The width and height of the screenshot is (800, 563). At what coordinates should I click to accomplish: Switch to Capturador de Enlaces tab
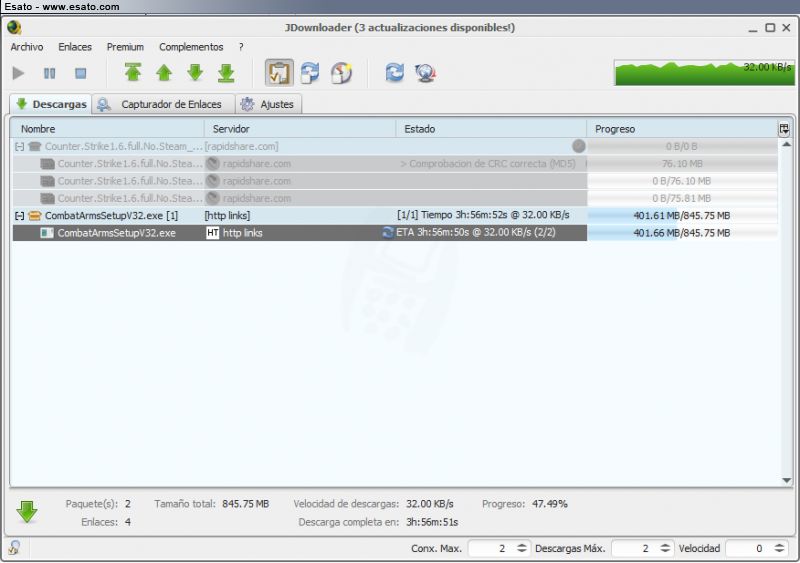(163, 104)
